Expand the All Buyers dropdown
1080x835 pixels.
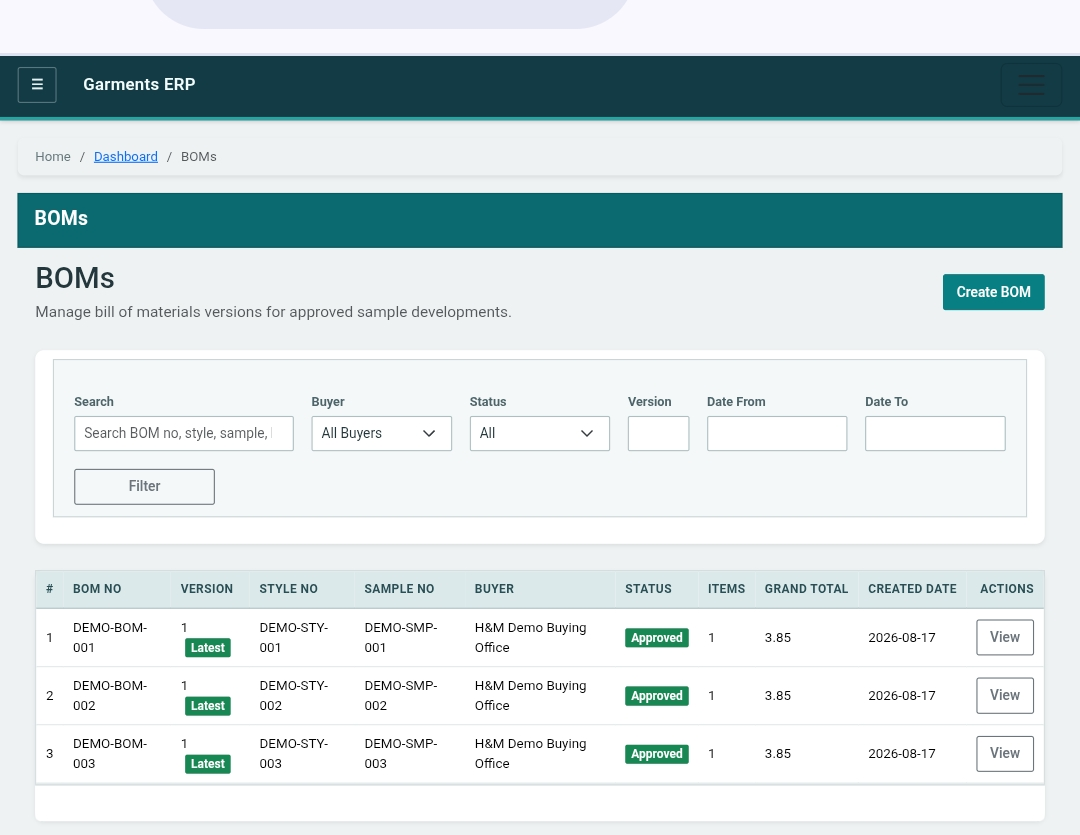tap(382, 433)
